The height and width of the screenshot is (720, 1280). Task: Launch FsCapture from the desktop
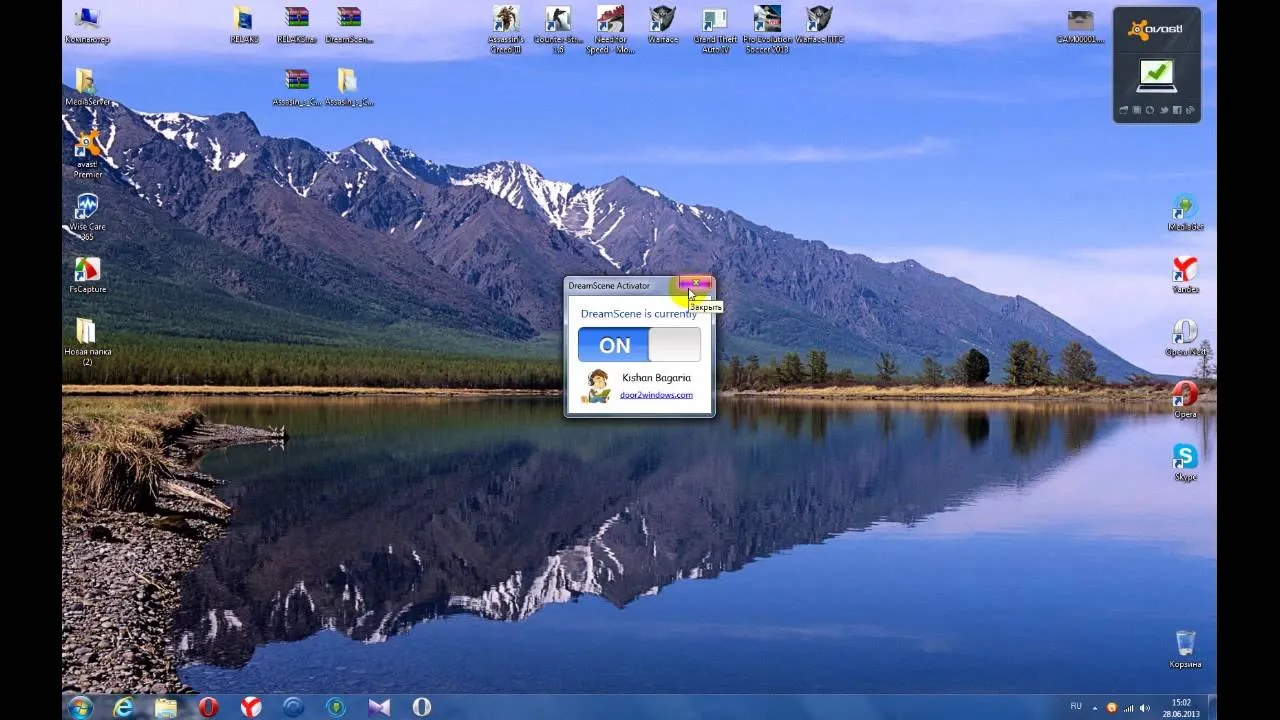pos(87,275)
